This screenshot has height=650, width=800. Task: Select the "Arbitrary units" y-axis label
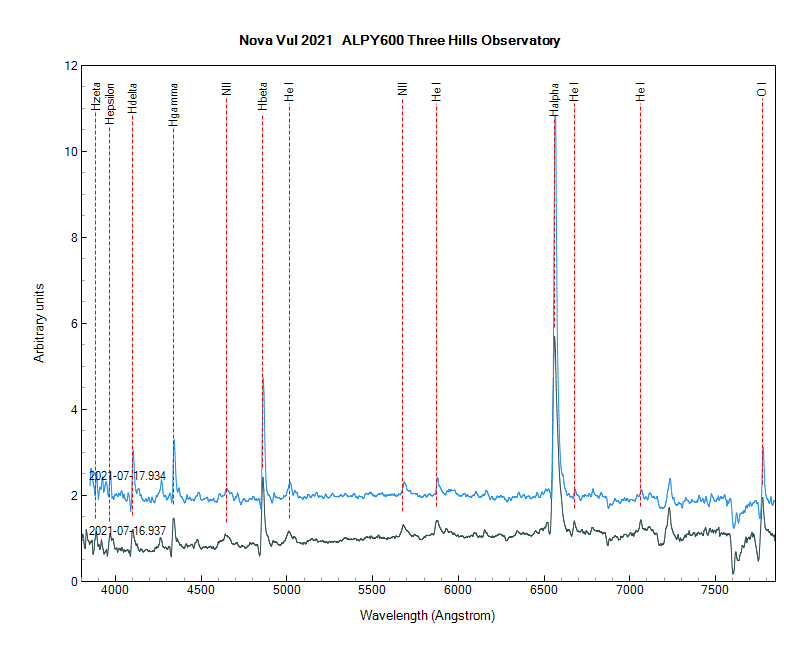[x=39, y=323]
